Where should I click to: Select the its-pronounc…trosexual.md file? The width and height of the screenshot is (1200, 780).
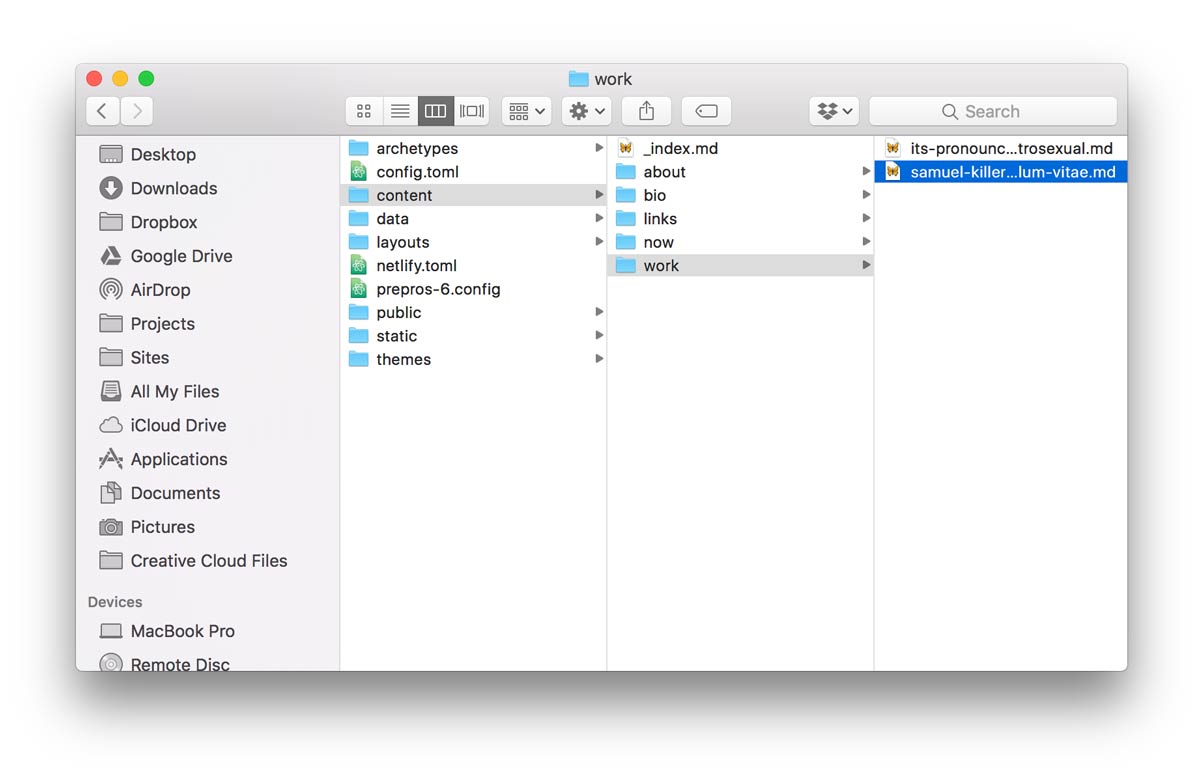(1001, 148)
